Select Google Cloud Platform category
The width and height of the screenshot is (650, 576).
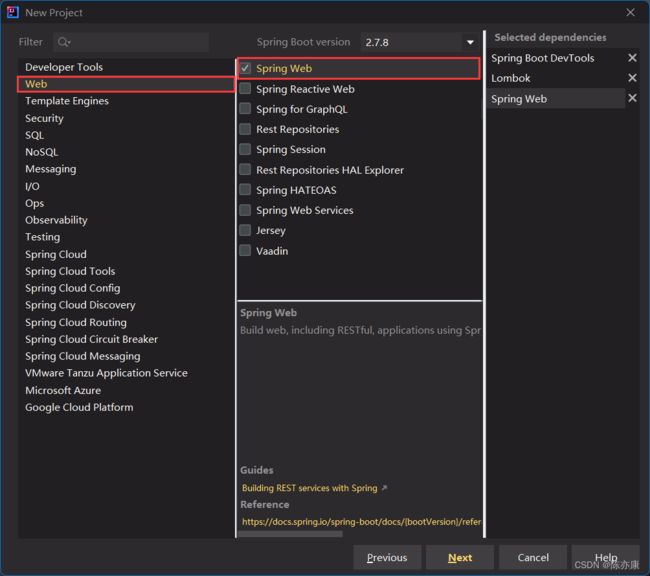click(126, 407)
